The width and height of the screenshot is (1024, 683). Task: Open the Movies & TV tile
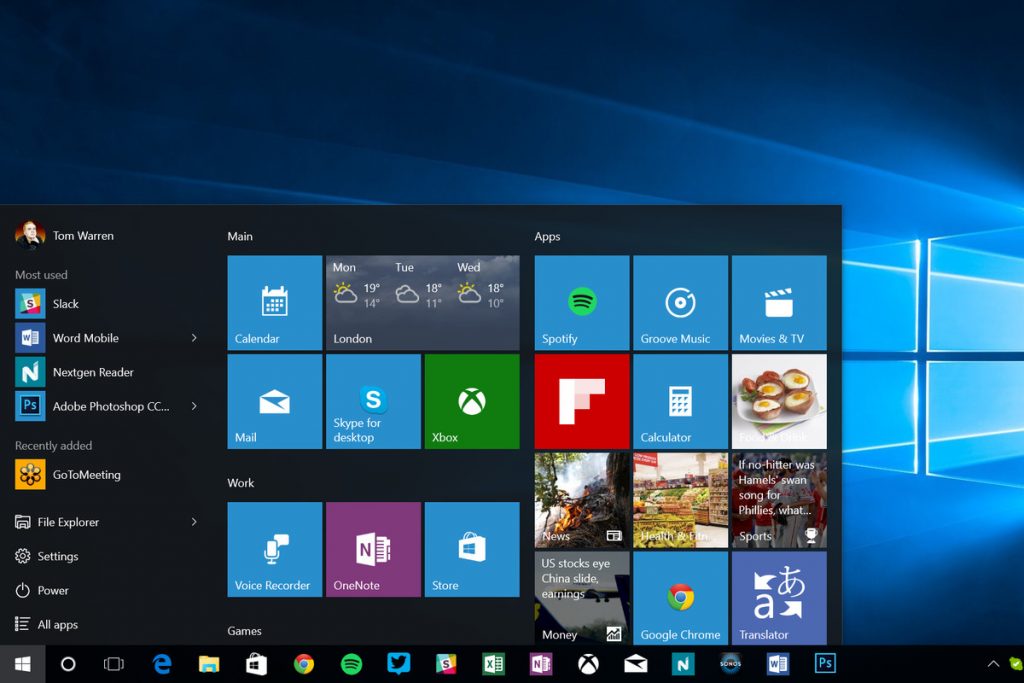(x=779, y=302)
